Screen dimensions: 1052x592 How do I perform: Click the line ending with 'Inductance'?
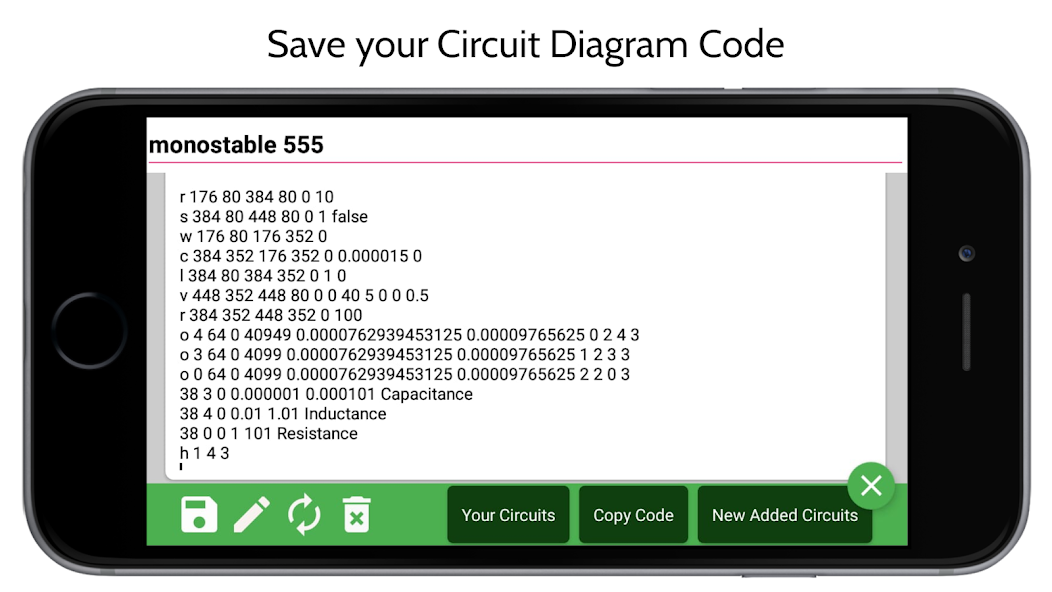(x=283, y=413)
